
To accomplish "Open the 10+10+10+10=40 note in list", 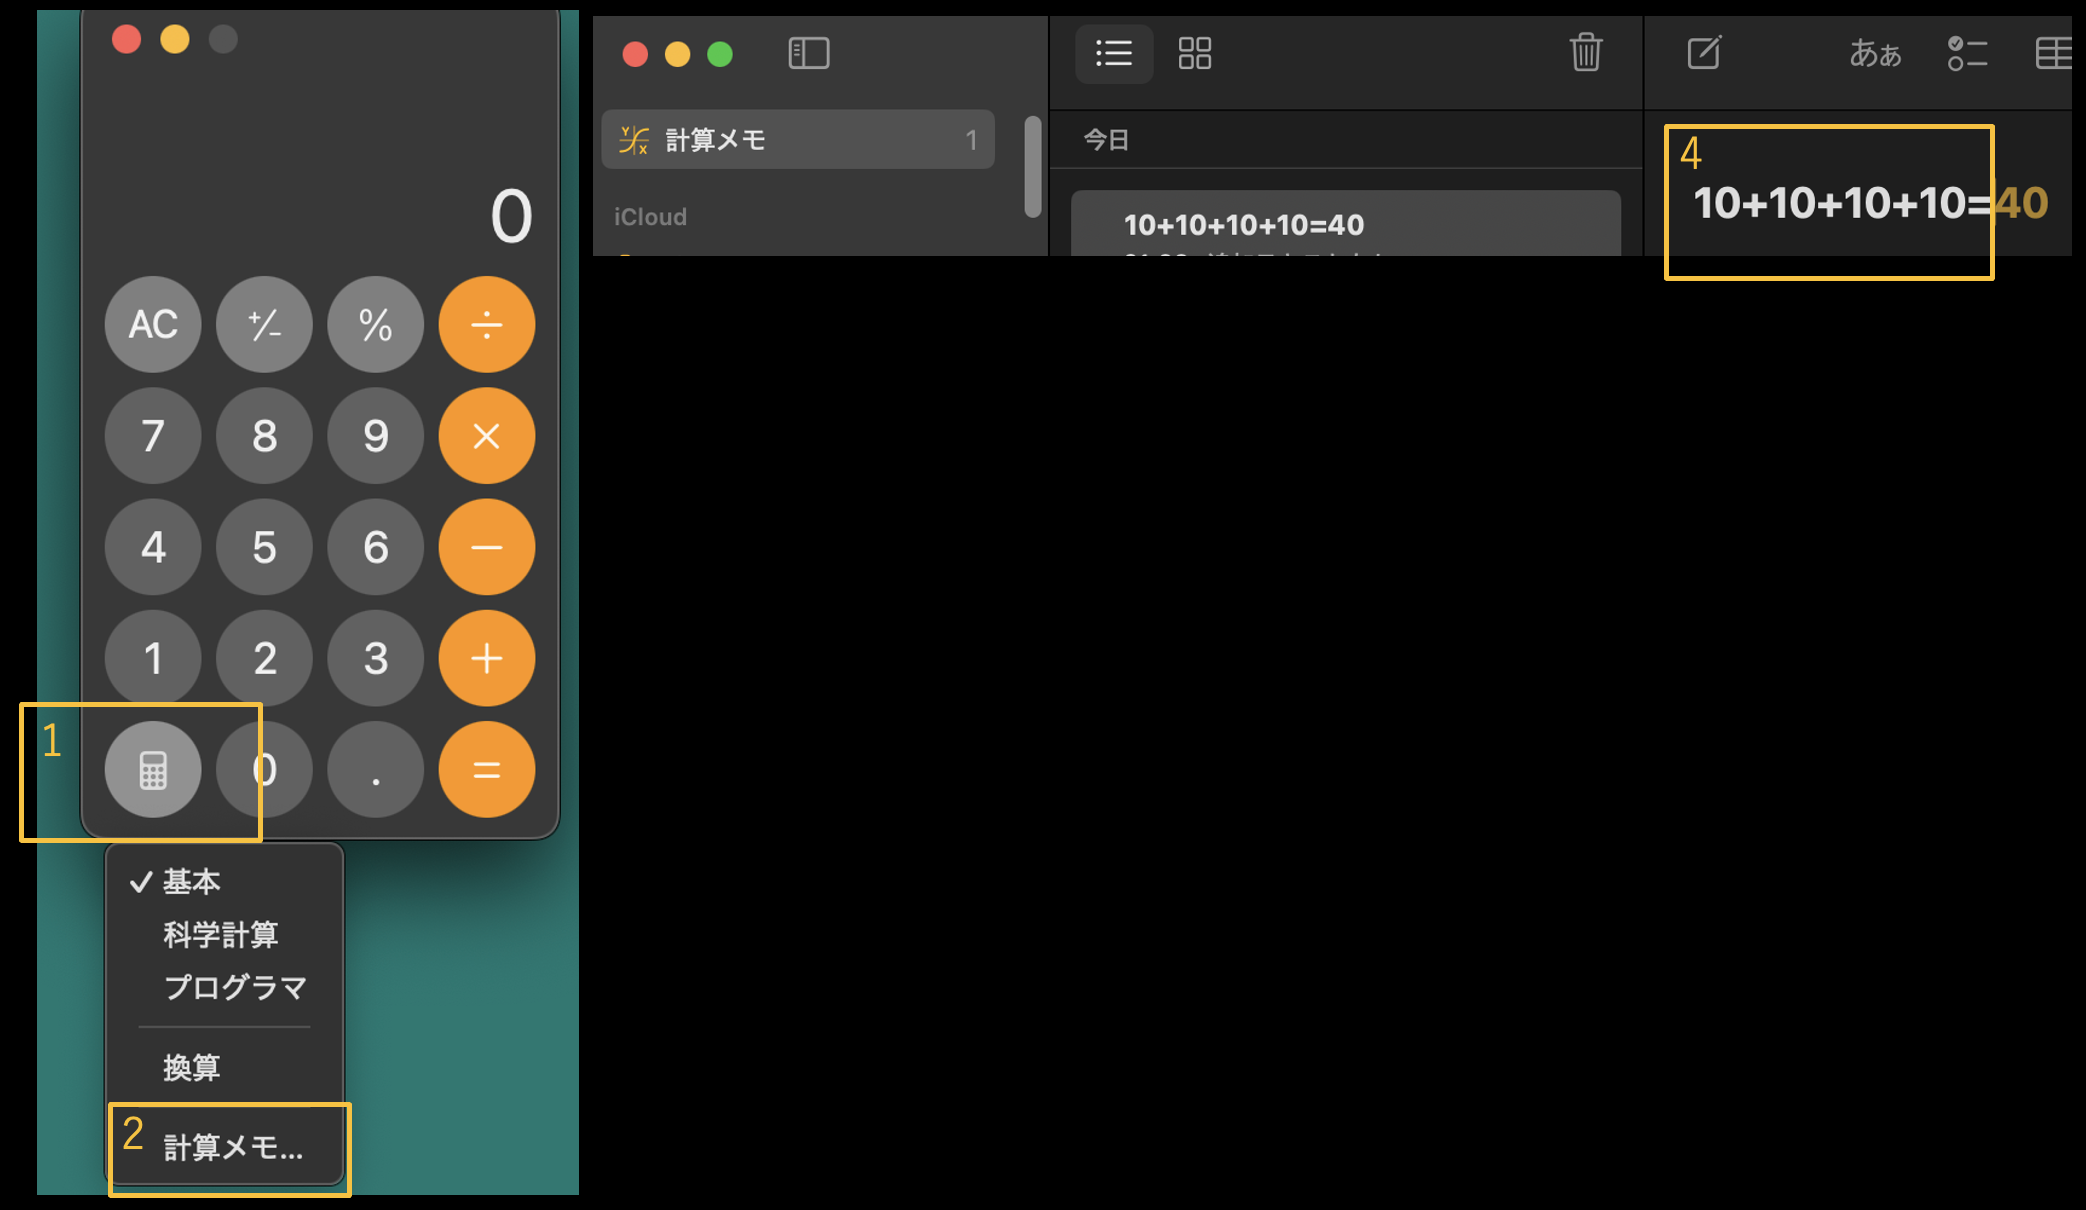I will coord(1344,225).
